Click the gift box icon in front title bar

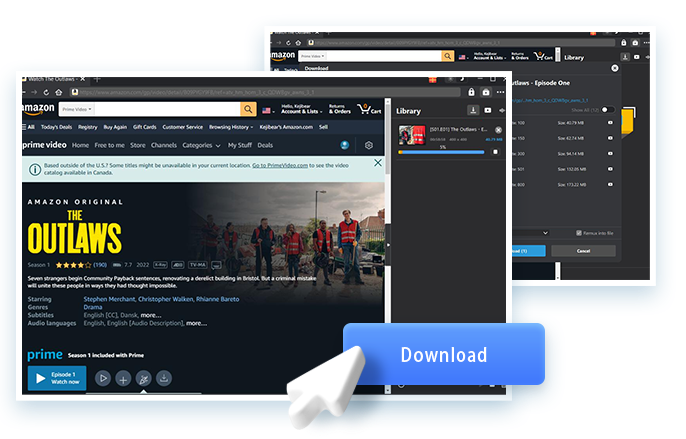(x=432, y=79)
